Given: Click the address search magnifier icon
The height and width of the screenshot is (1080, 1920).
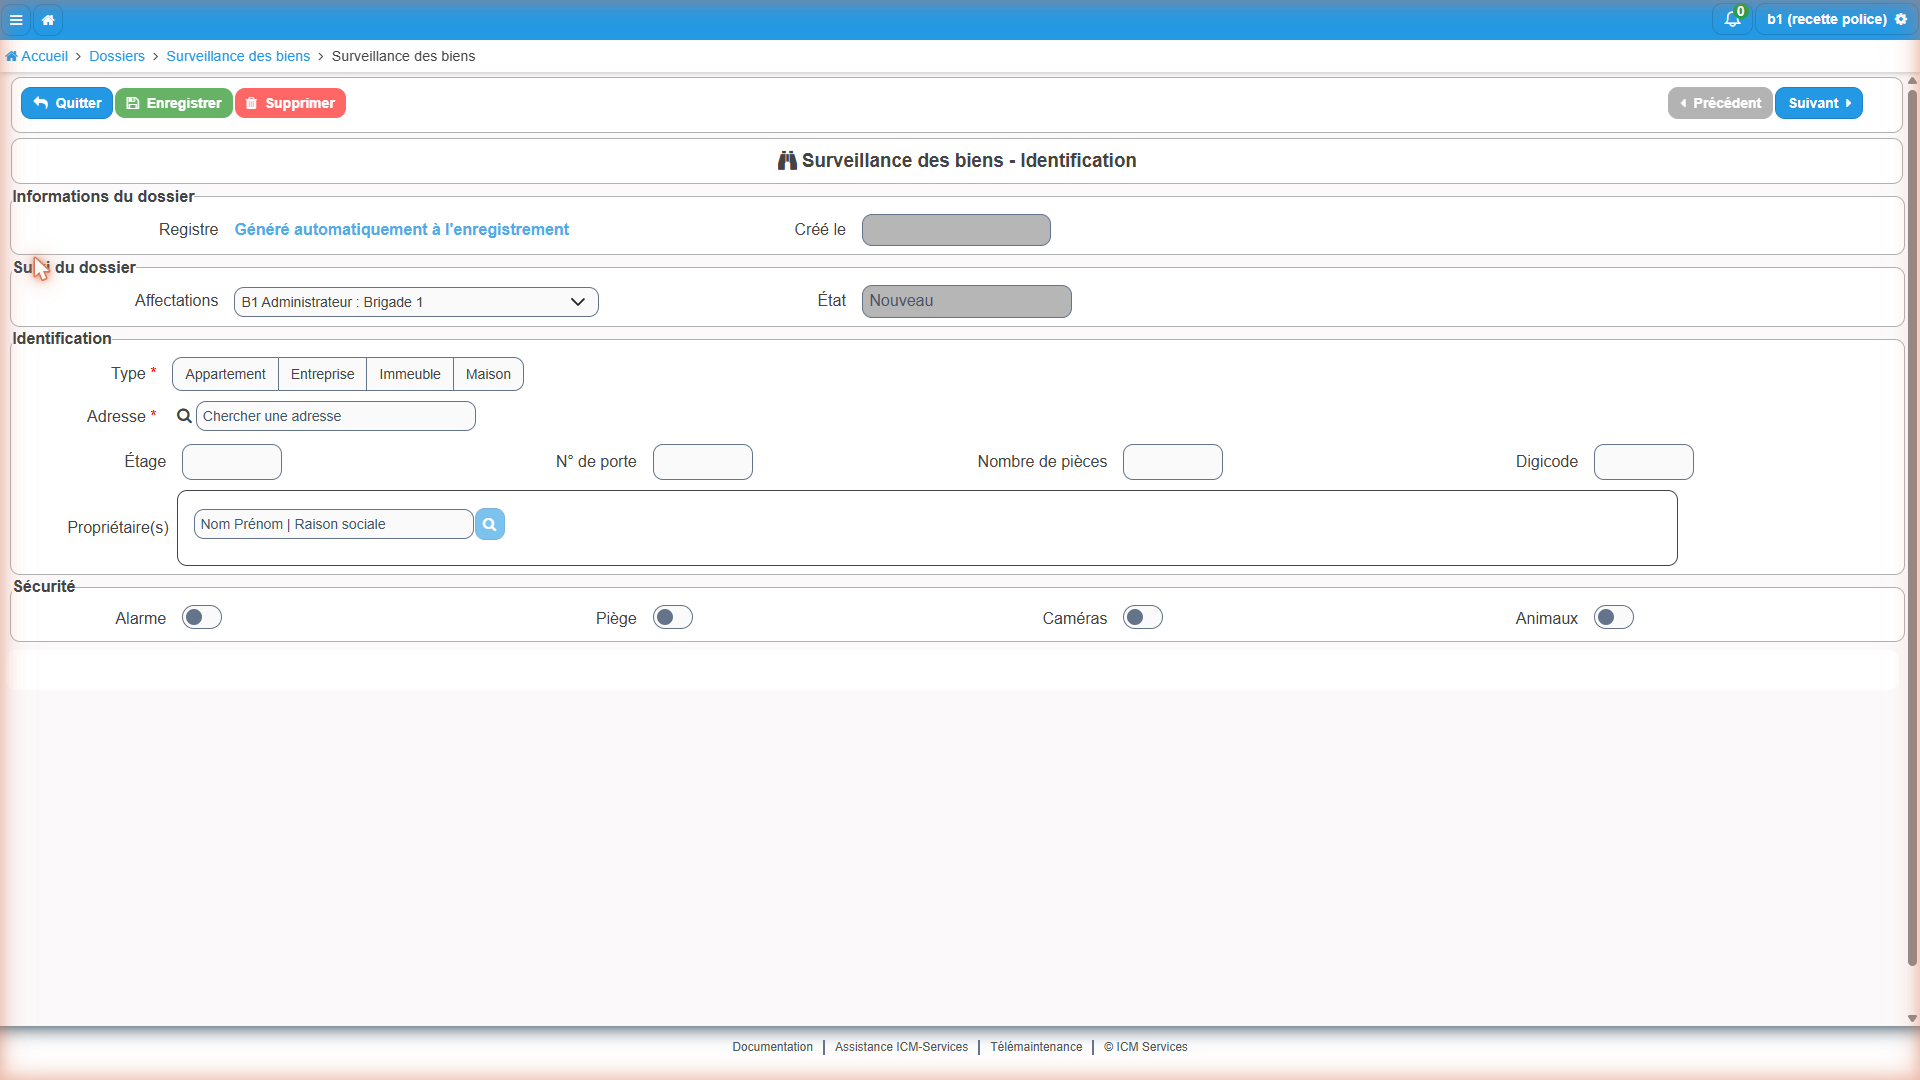Looking at the screenshot, I should coord(184,416).
